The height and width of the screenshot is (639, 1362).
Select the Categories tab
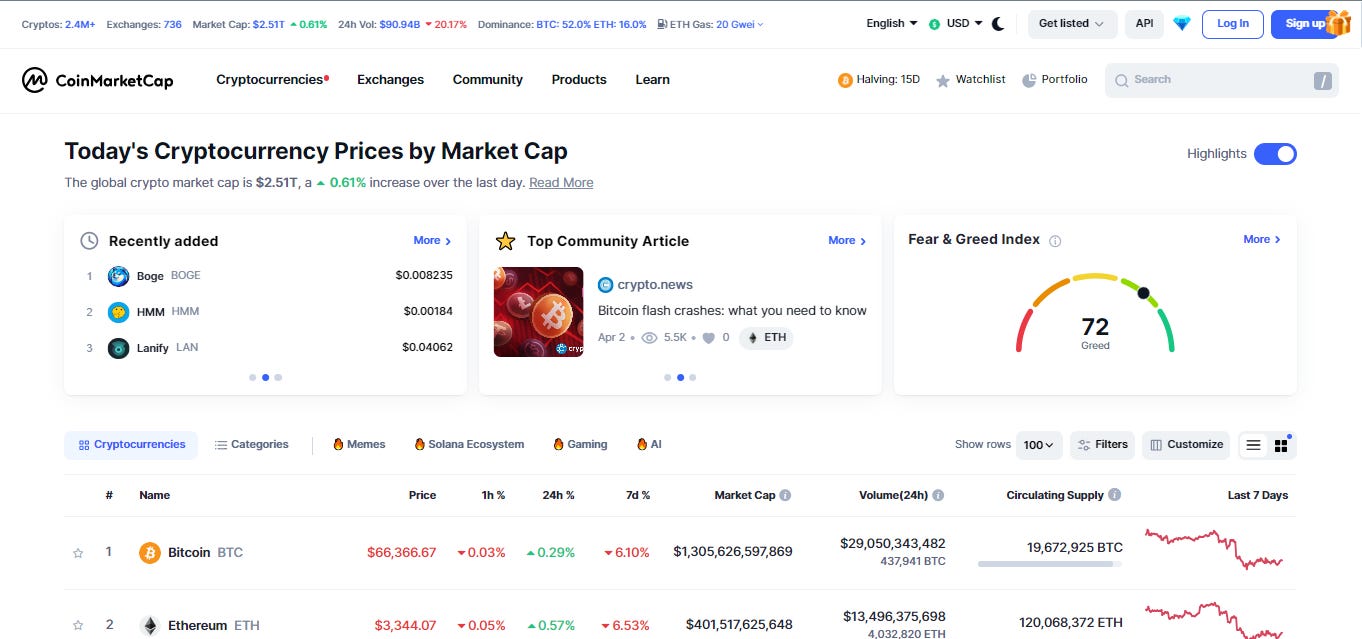[251, 445]
